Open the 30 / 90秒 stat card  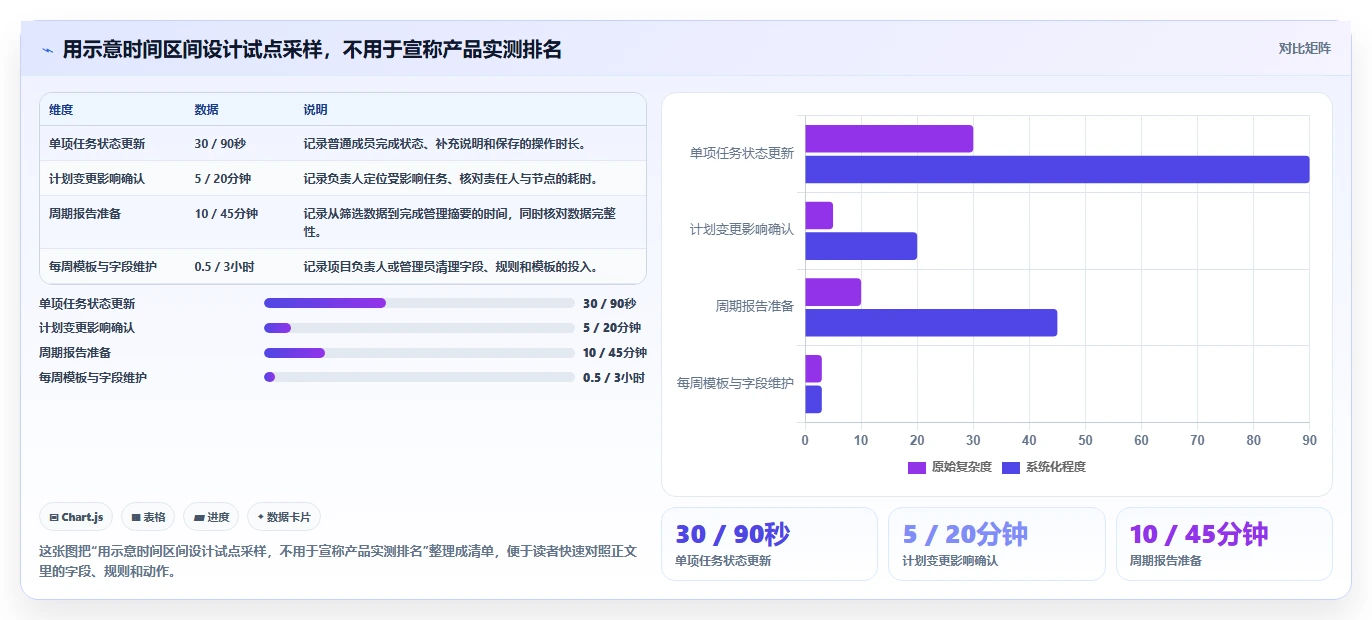tap(769, 544)
